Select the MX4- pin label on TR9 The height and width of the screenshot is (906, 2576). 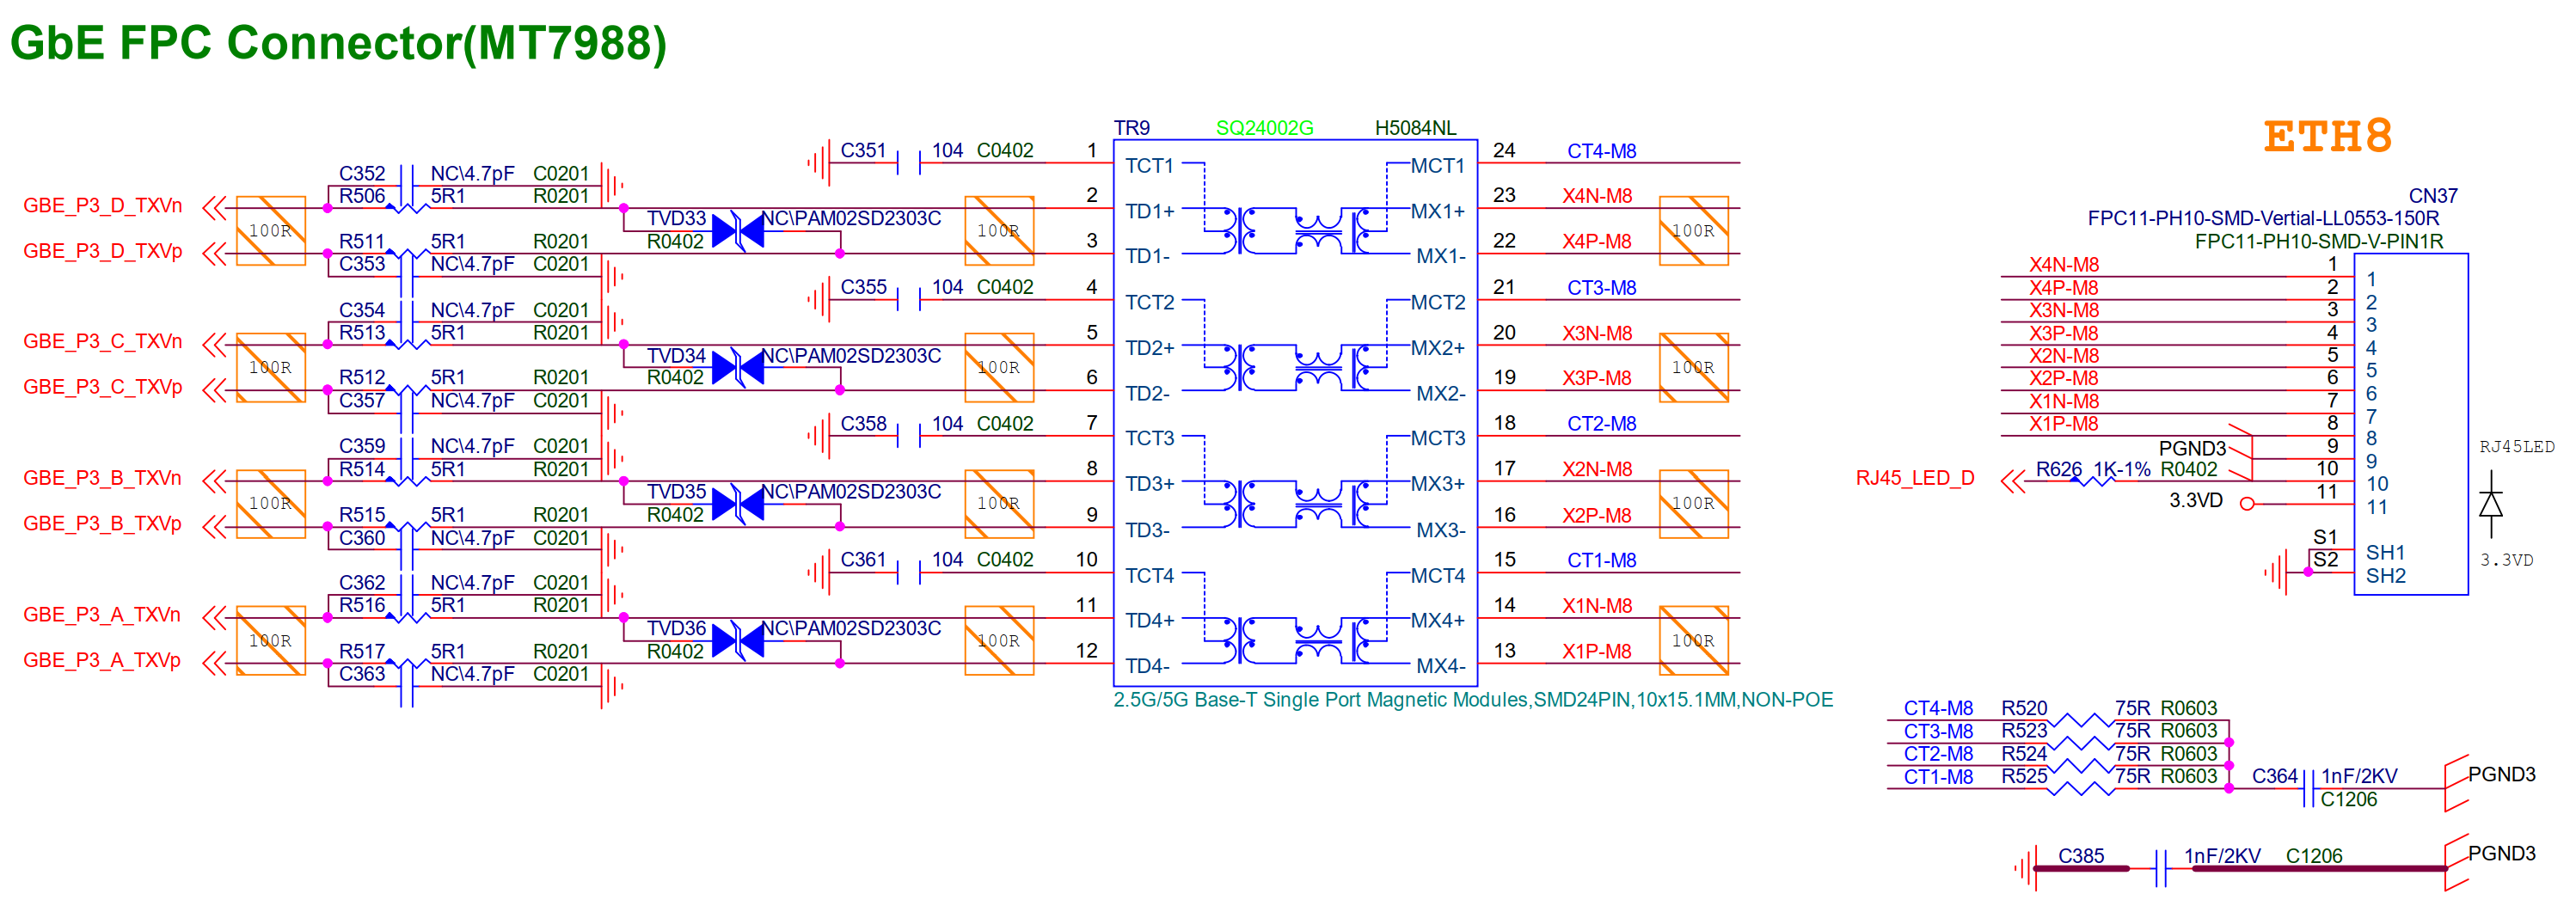(x=1440, y=666)
